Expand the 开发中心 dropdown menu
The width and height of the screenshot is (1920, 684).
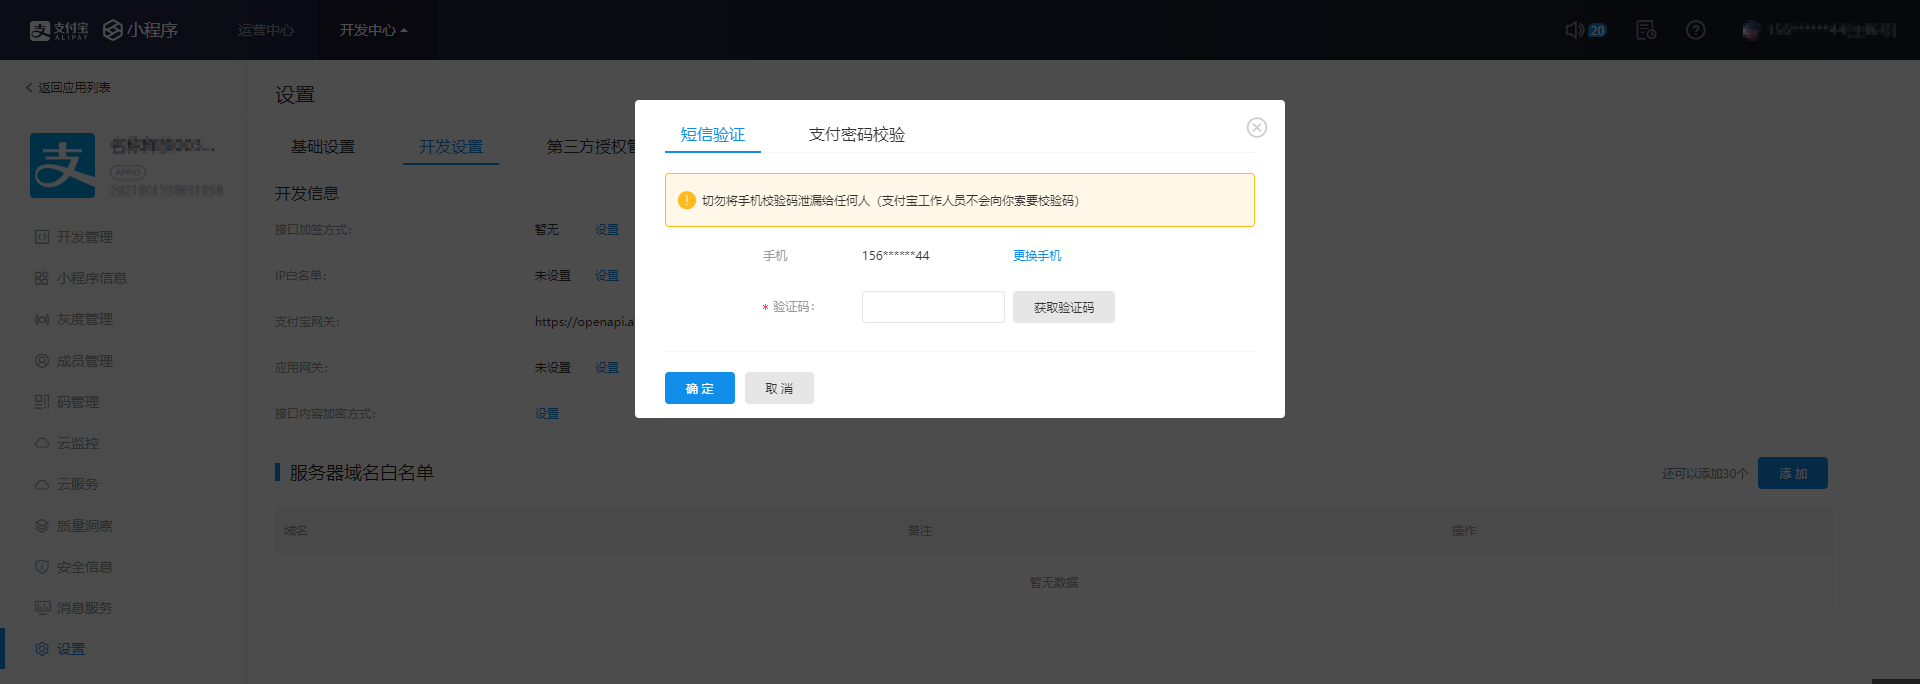[x=373, y=30]
